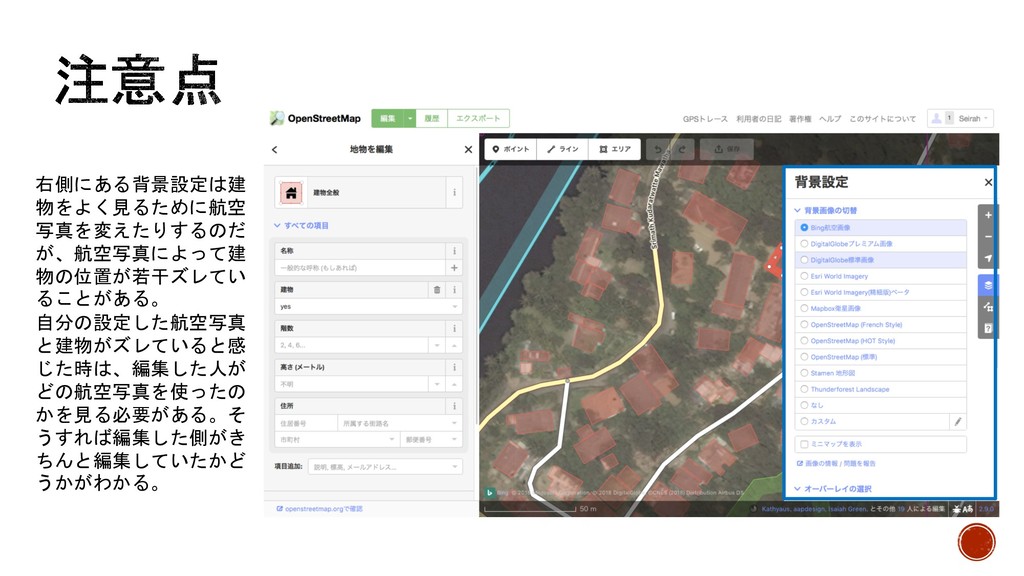Select Stamen 地形図 background

click(881, 373)
